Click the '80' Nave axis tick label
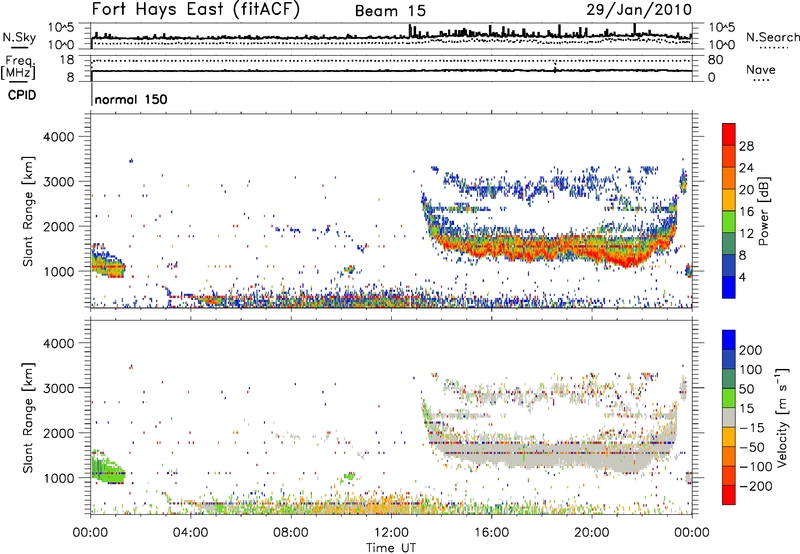This screenshot has height=554, width=800. 715,60
